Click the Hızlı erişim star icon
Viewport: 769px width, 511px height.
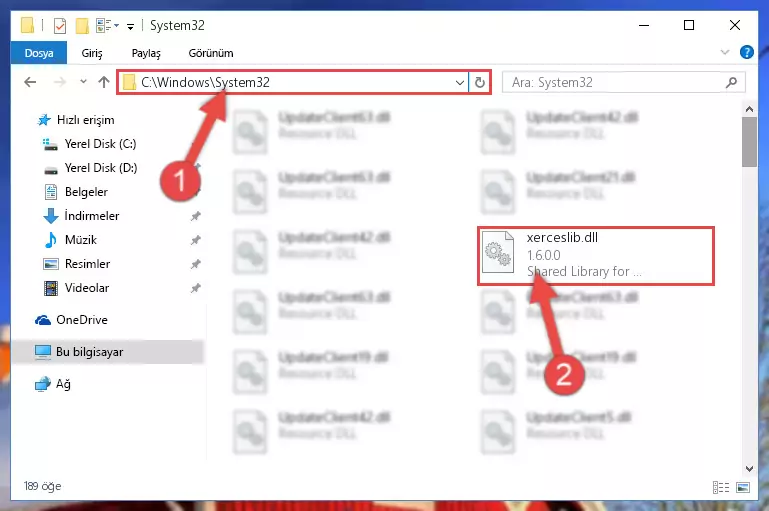pos(44,120)
